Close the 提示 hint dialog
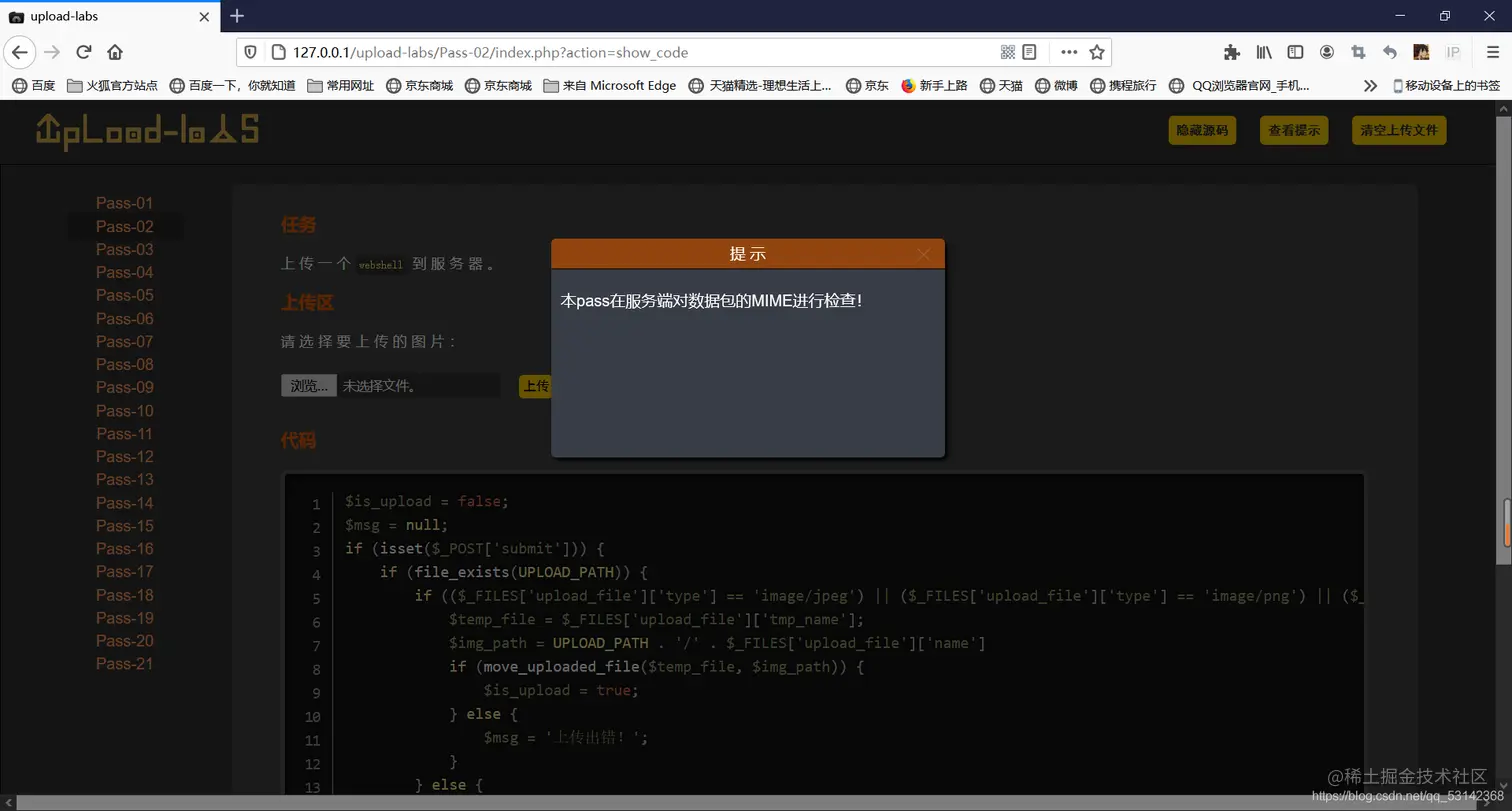This screenshot has width=1512, height=811. [x=924, y=255]
